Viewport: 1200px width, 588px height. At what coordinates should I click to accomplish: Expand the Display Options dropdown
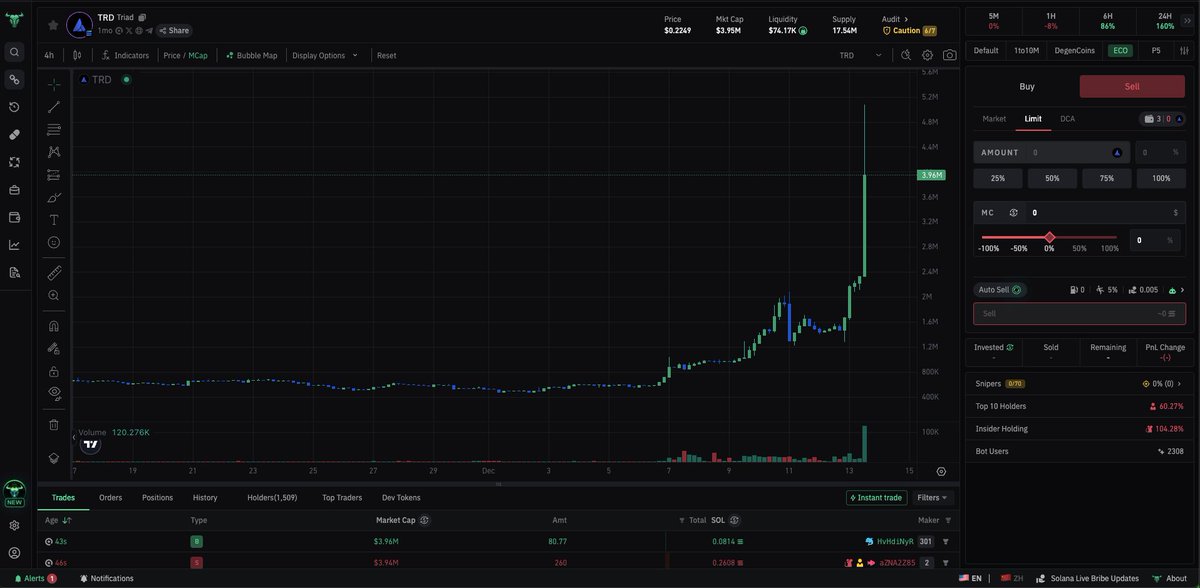(x=325, y=55)
